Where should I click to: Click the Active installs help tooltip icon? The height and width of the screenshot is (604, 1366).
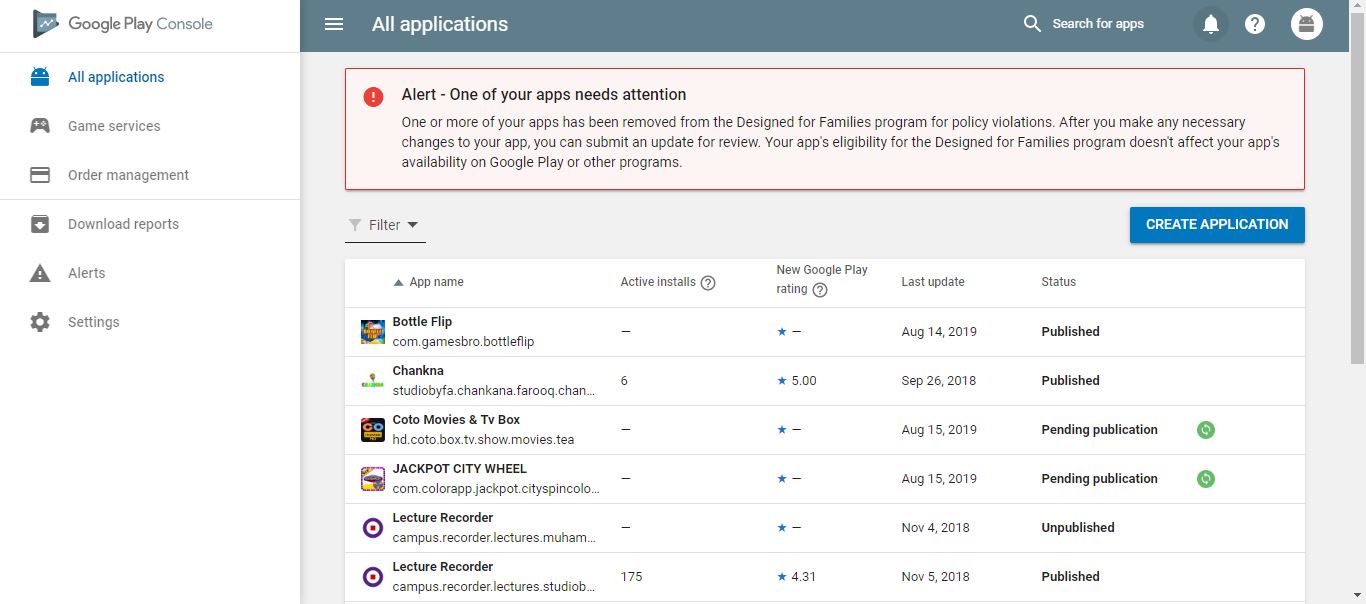click(708, 282)
